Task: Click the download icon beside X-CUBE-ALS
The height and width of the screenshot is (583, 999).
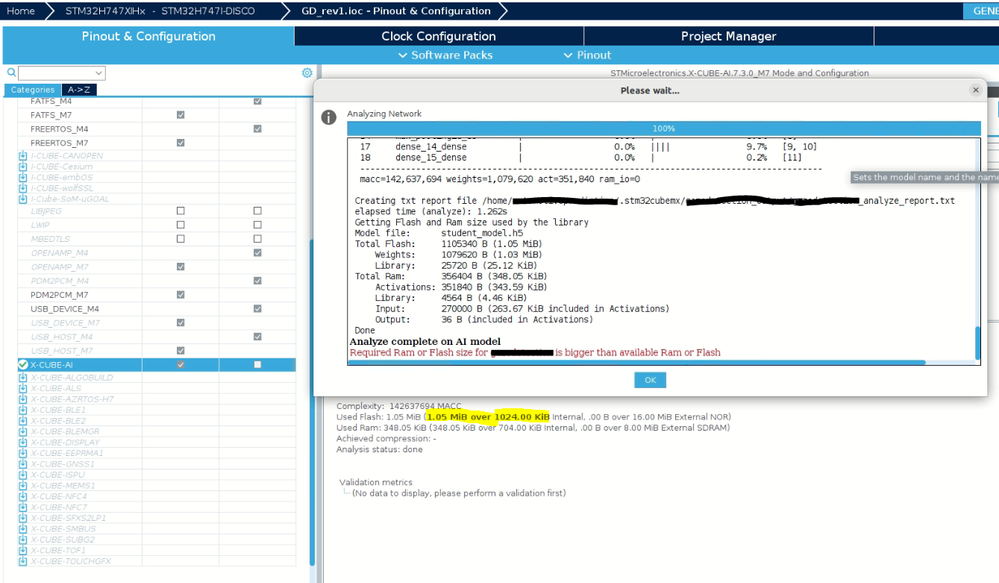Action: pos(23,388)
